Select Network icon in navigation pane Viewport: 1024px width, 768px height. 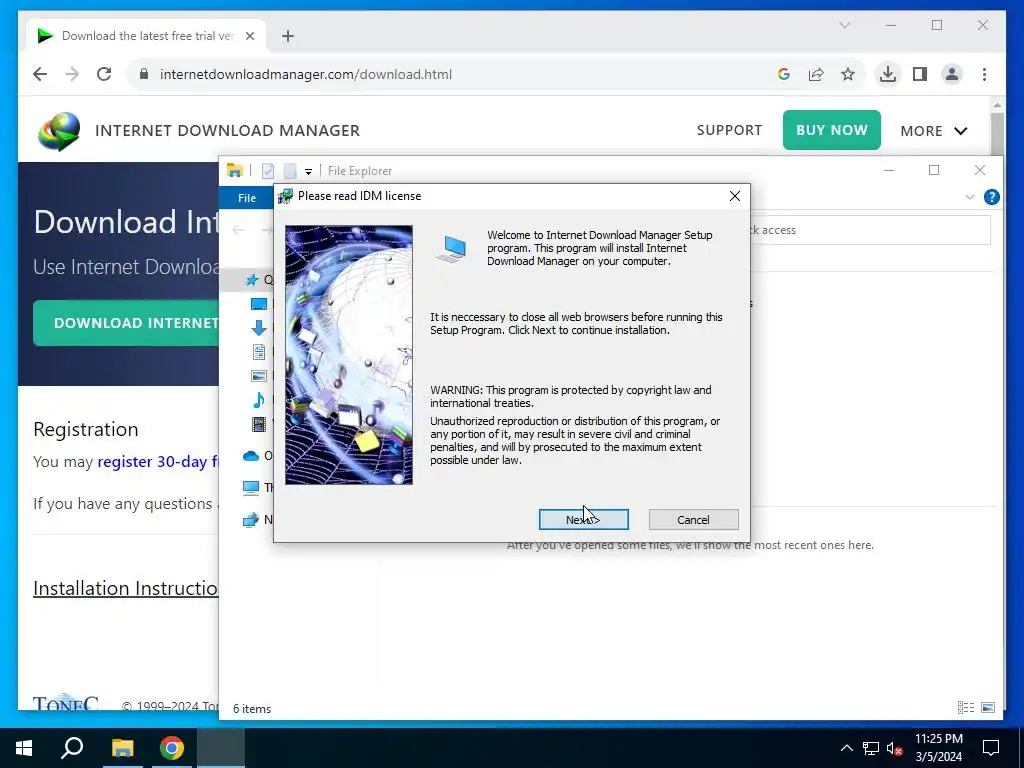coord(251,520)
